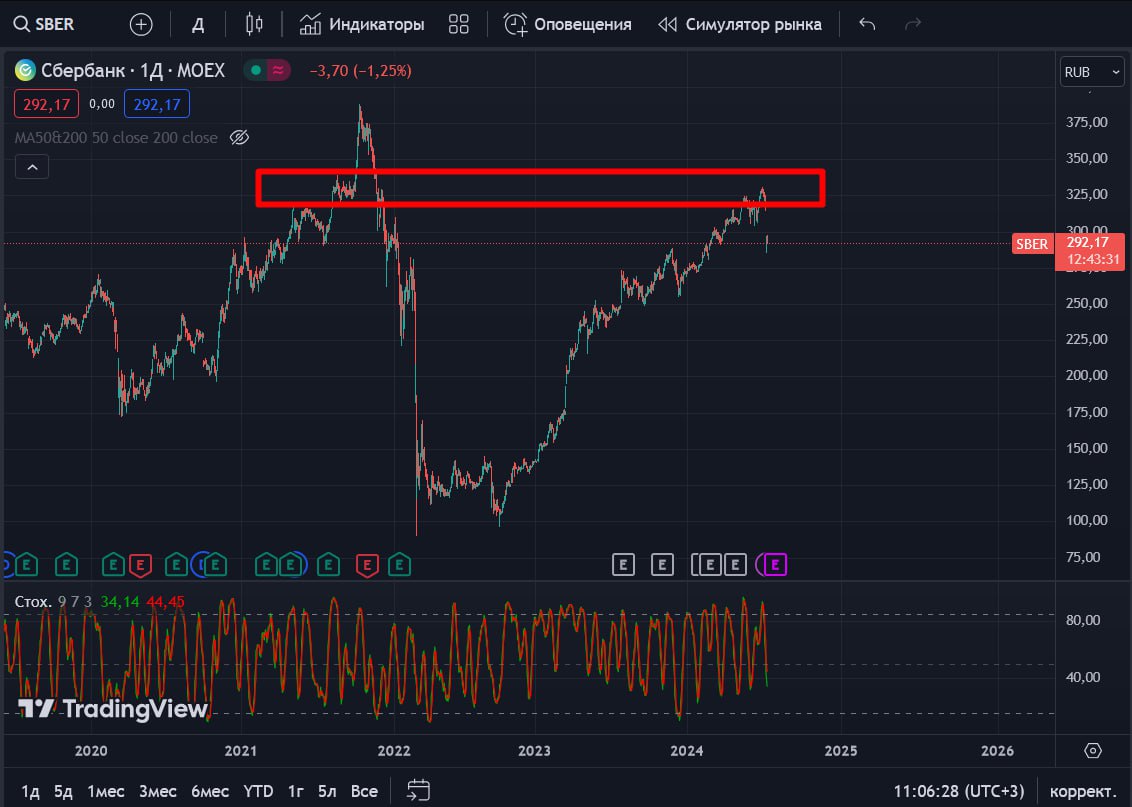Image resolution: width=1132 pixels, height=807 pixels.
Task: Open the indicator templates grid icon
Action: coord(458,25)
